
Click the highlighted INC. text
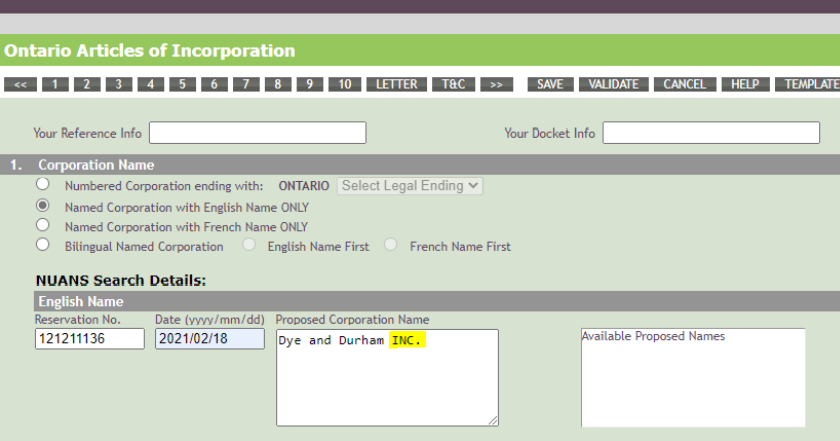click(x=407, y=340)
